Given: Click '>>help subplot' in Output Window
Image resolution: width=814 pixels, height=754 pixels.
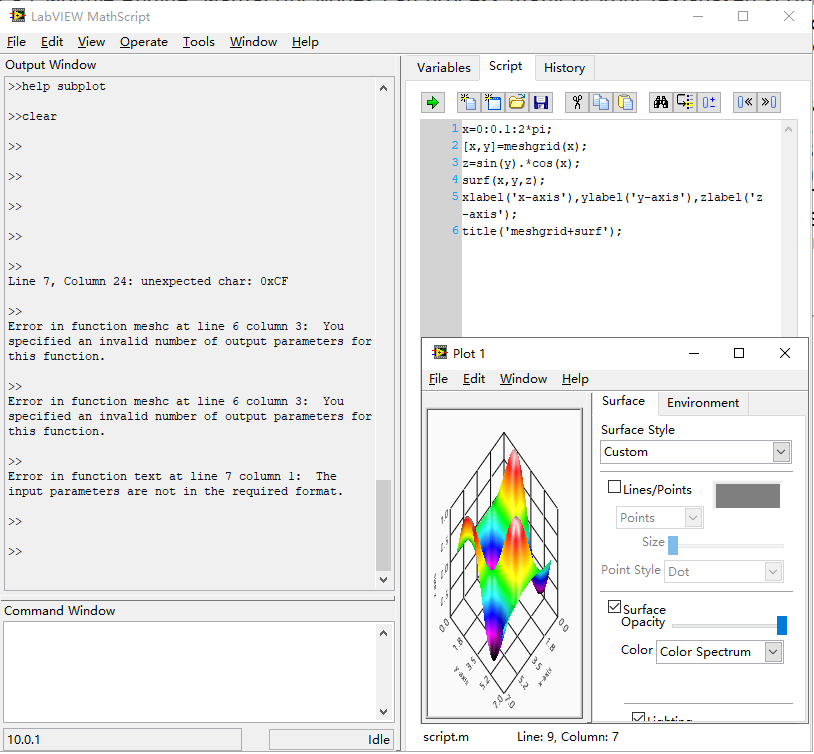Looking at the screenshot, I should 57,86.
